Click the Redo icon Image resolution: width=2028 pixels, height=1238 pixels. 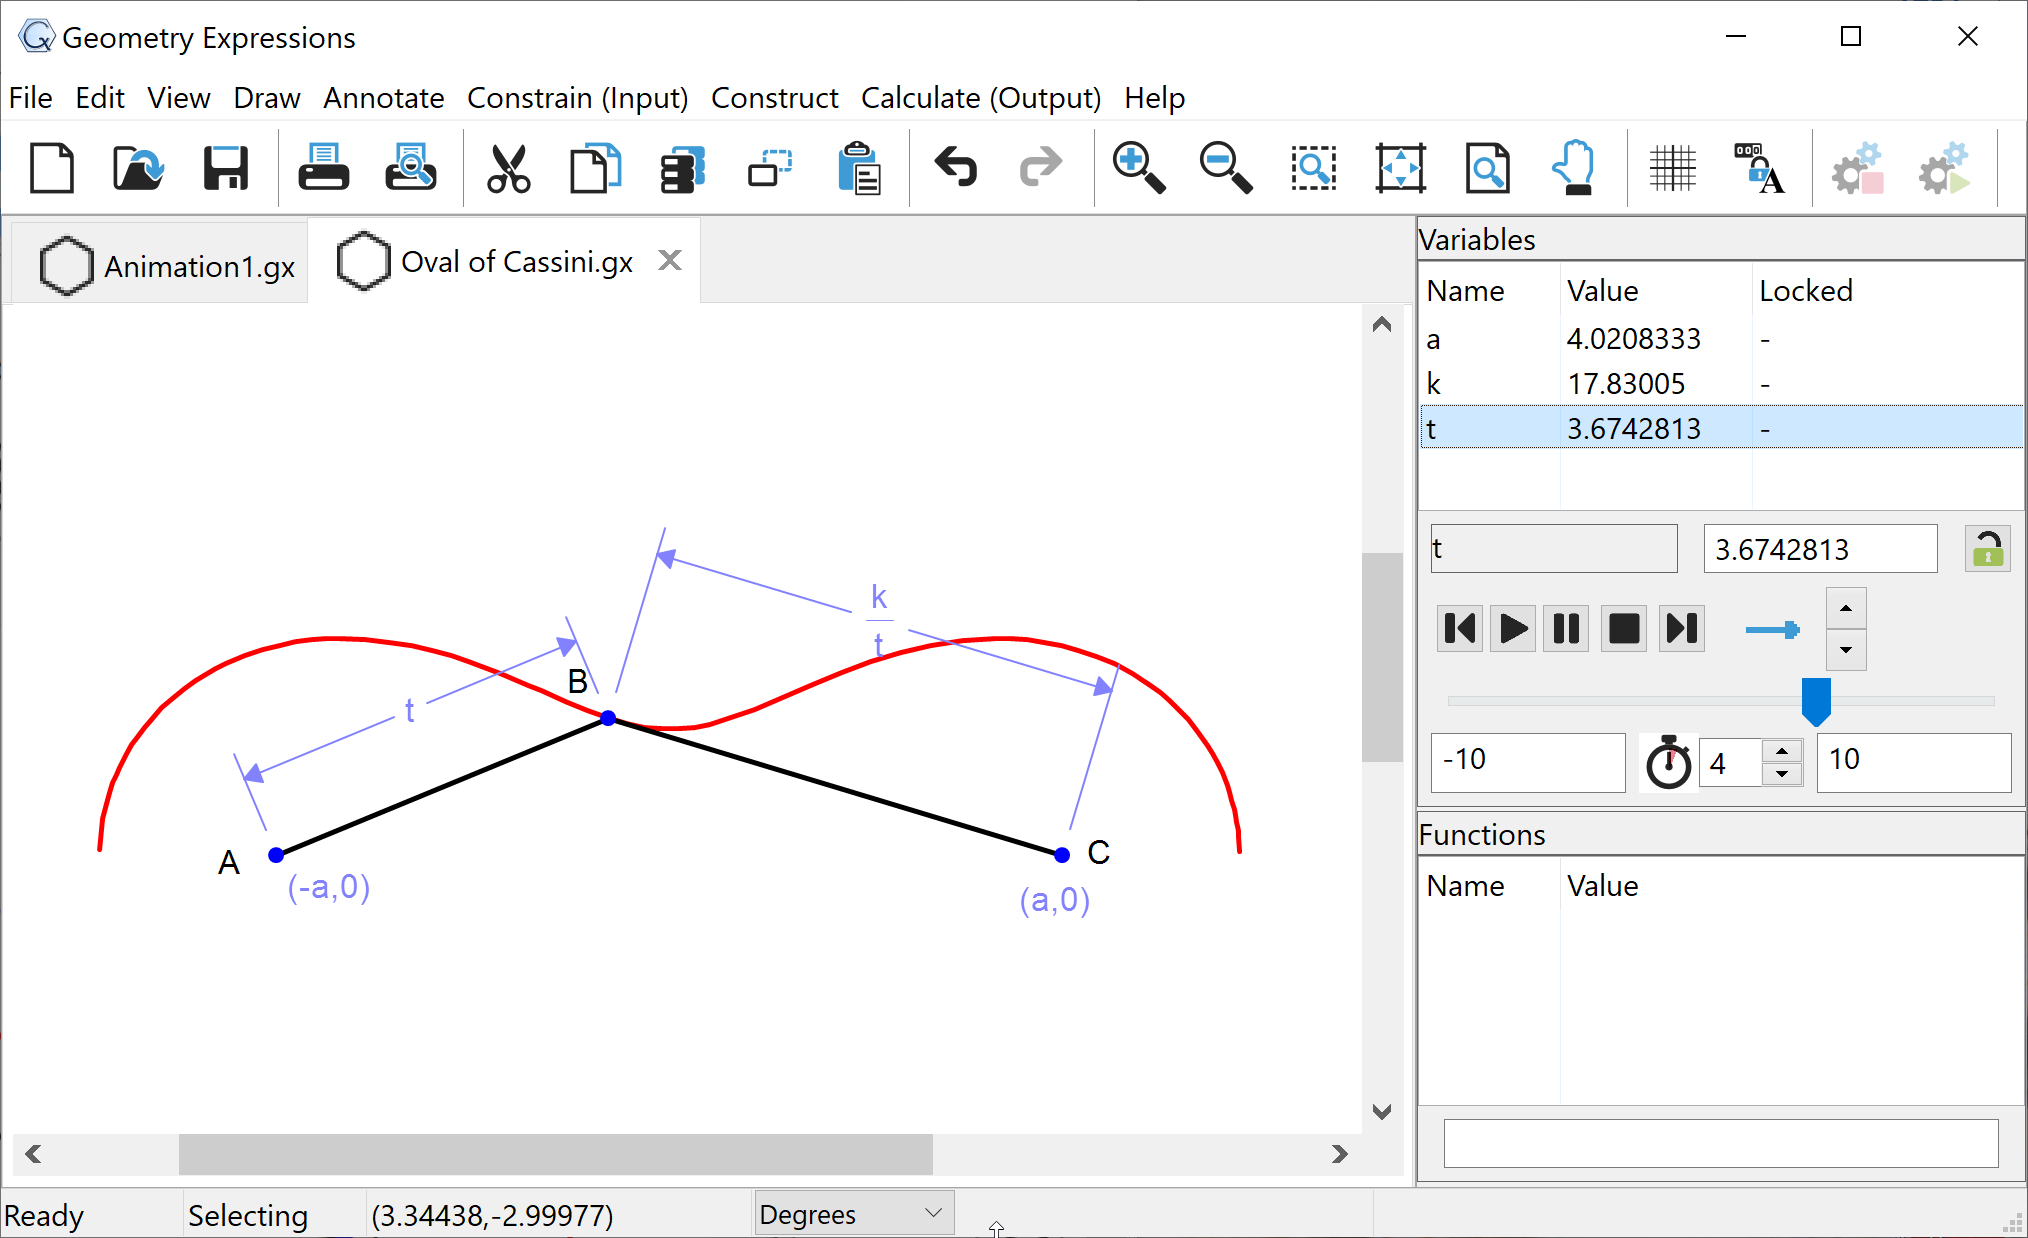pyautogui.click(x=1039, y=167)
